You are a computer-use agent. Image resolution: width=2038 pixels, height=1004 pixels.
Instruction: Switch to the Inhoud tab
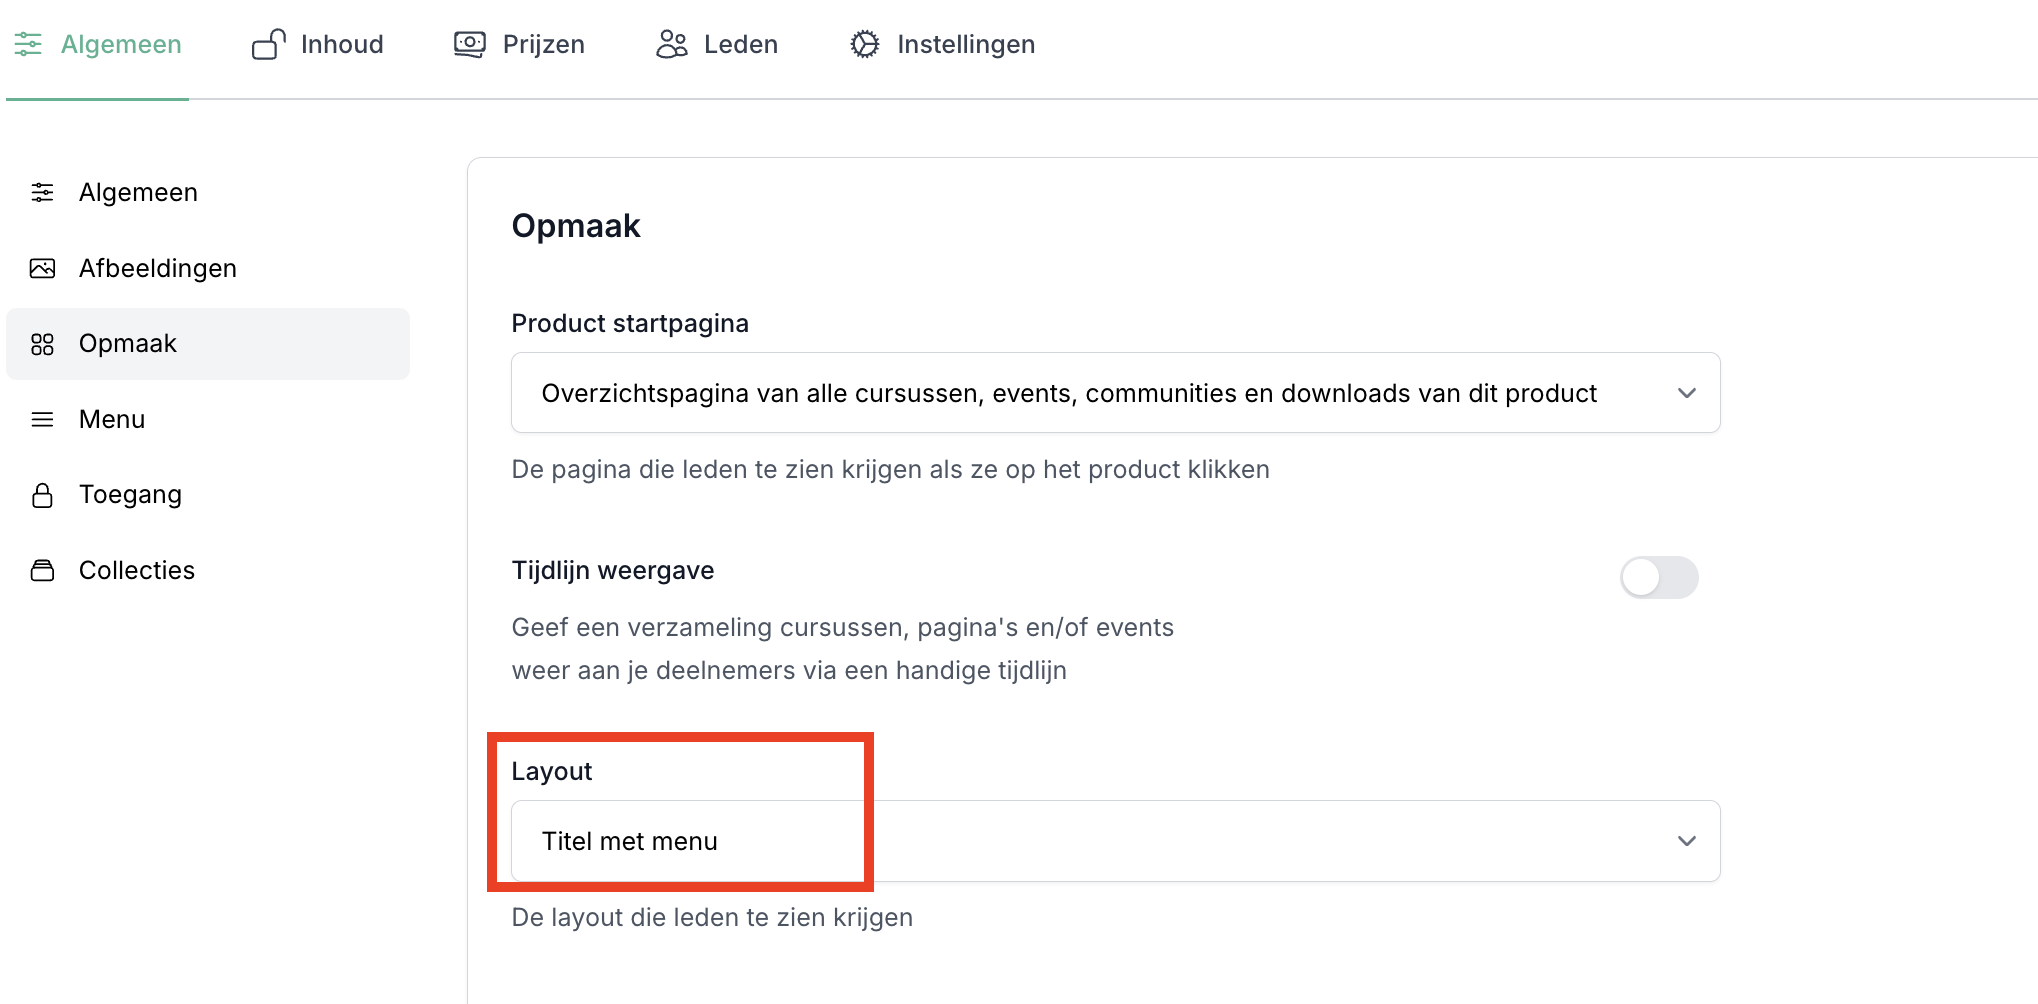coord(341,44)
